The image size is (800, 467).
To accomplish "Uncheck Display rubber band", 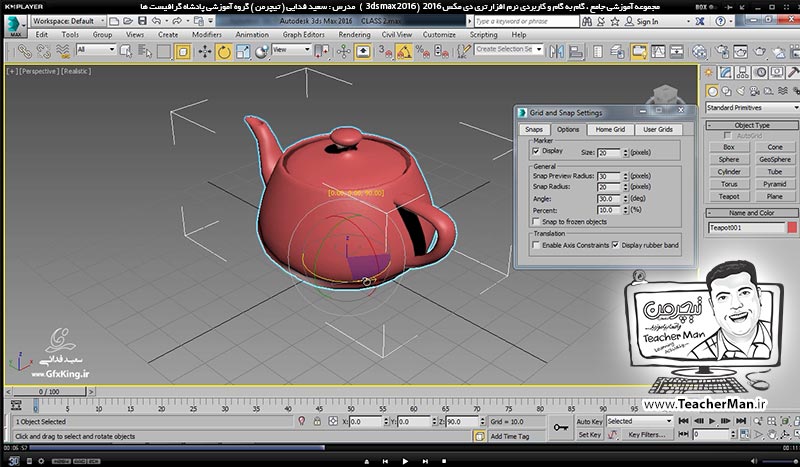I will pos(615,245).
